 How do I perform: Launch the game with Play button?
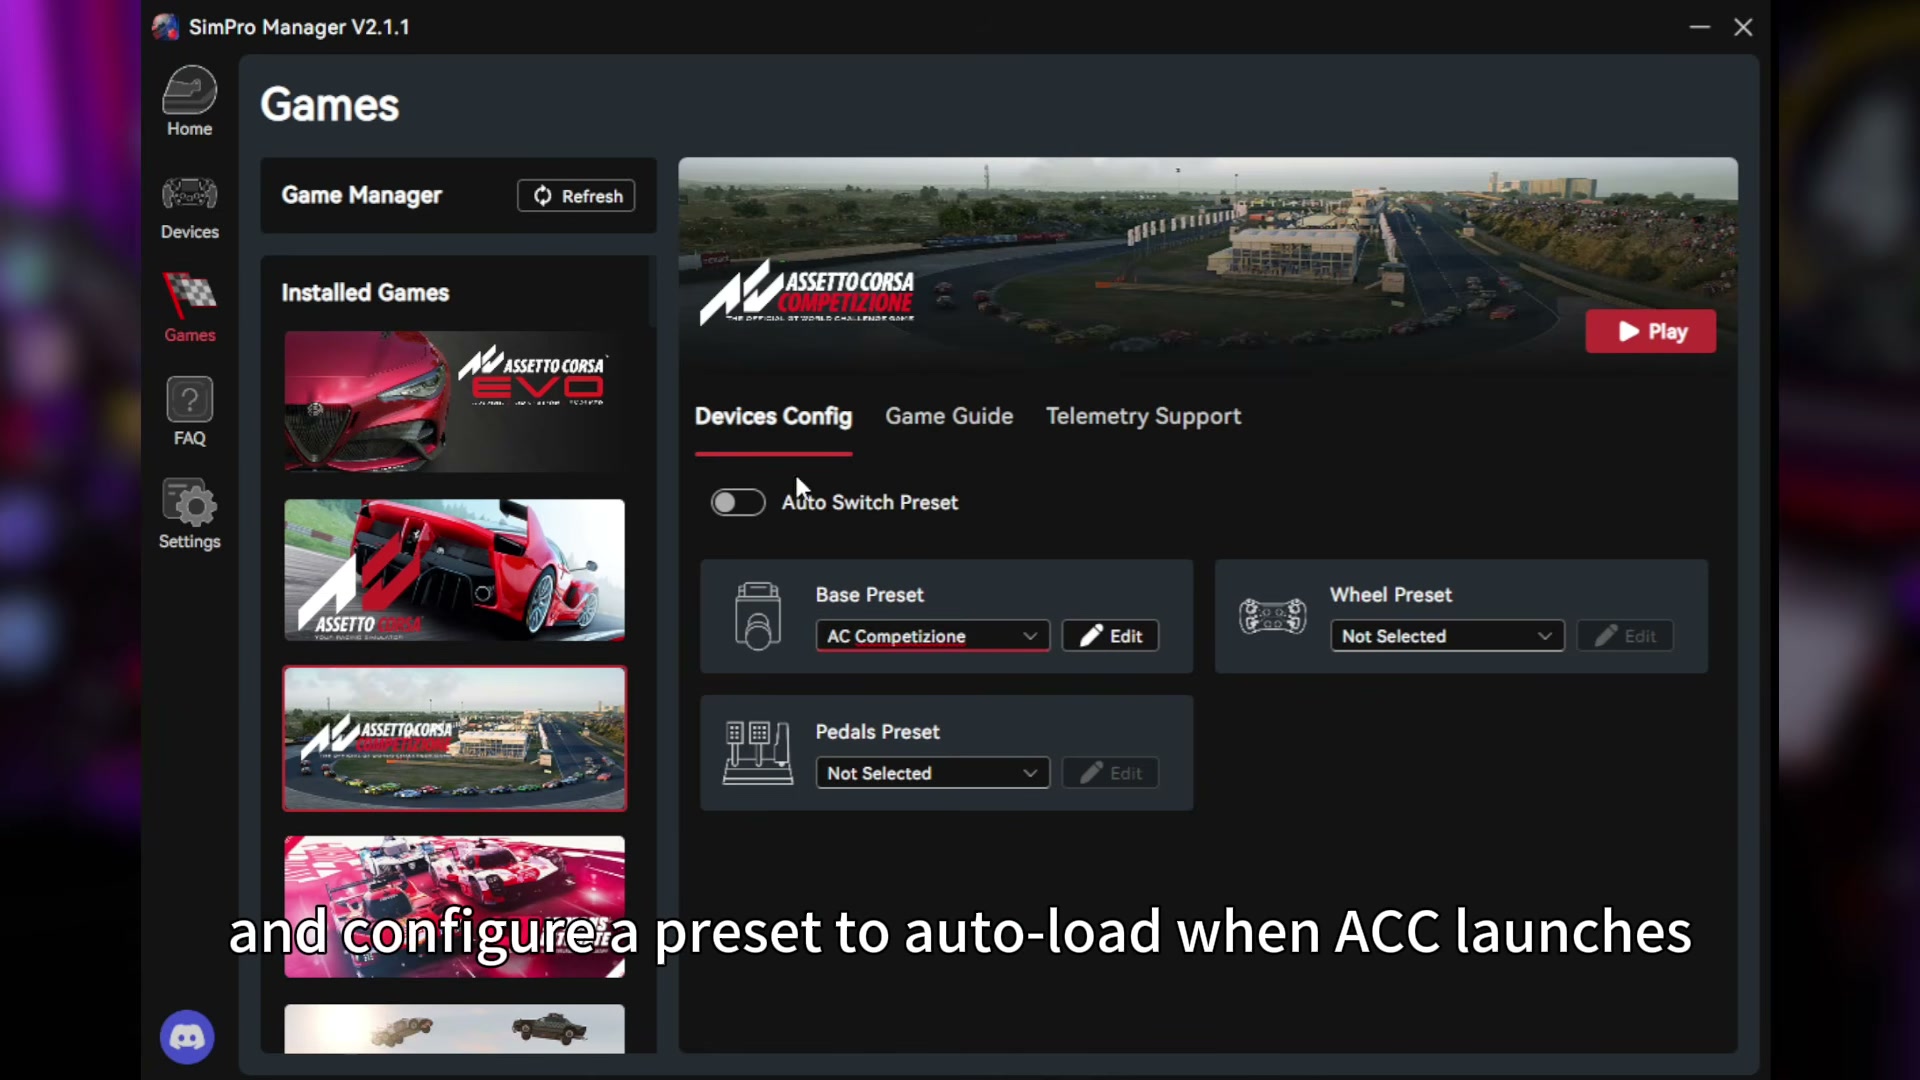(x=1650, y=331)
